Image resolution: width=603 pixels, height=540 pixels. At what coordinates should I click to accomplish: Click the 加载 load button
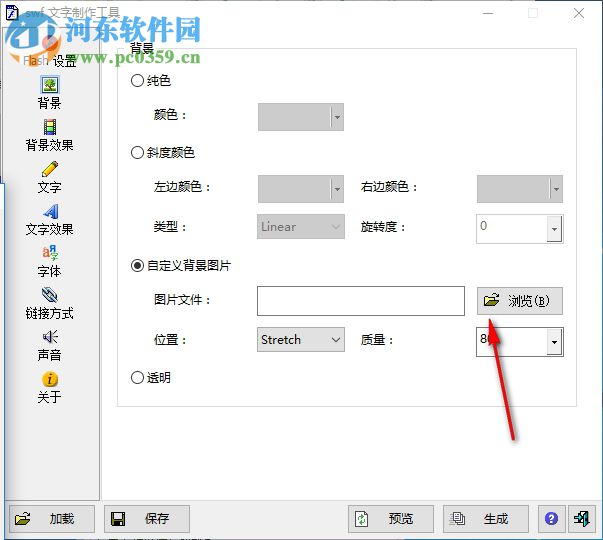[x=52, y=519]
